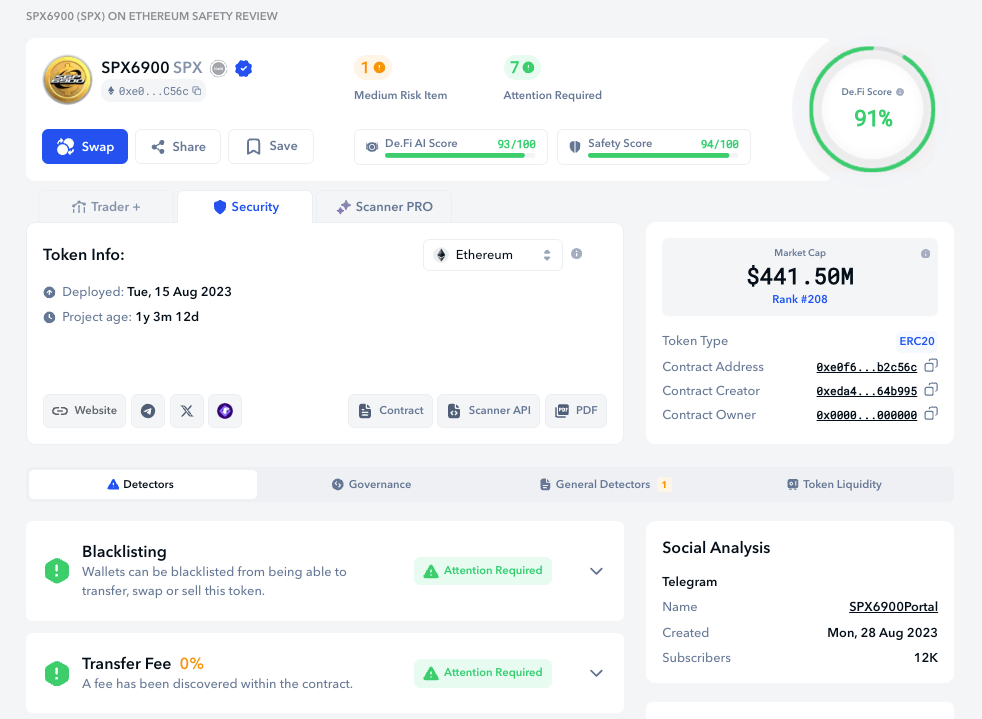982x719 pixels.
Task: Click the orange Medium Risk count badge
Action: coord(373,67)
